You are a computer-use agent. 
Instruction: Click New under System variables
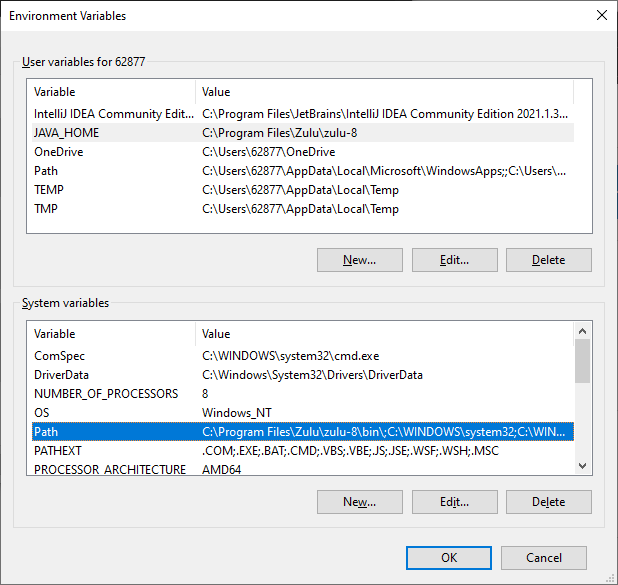click(359, 502)
